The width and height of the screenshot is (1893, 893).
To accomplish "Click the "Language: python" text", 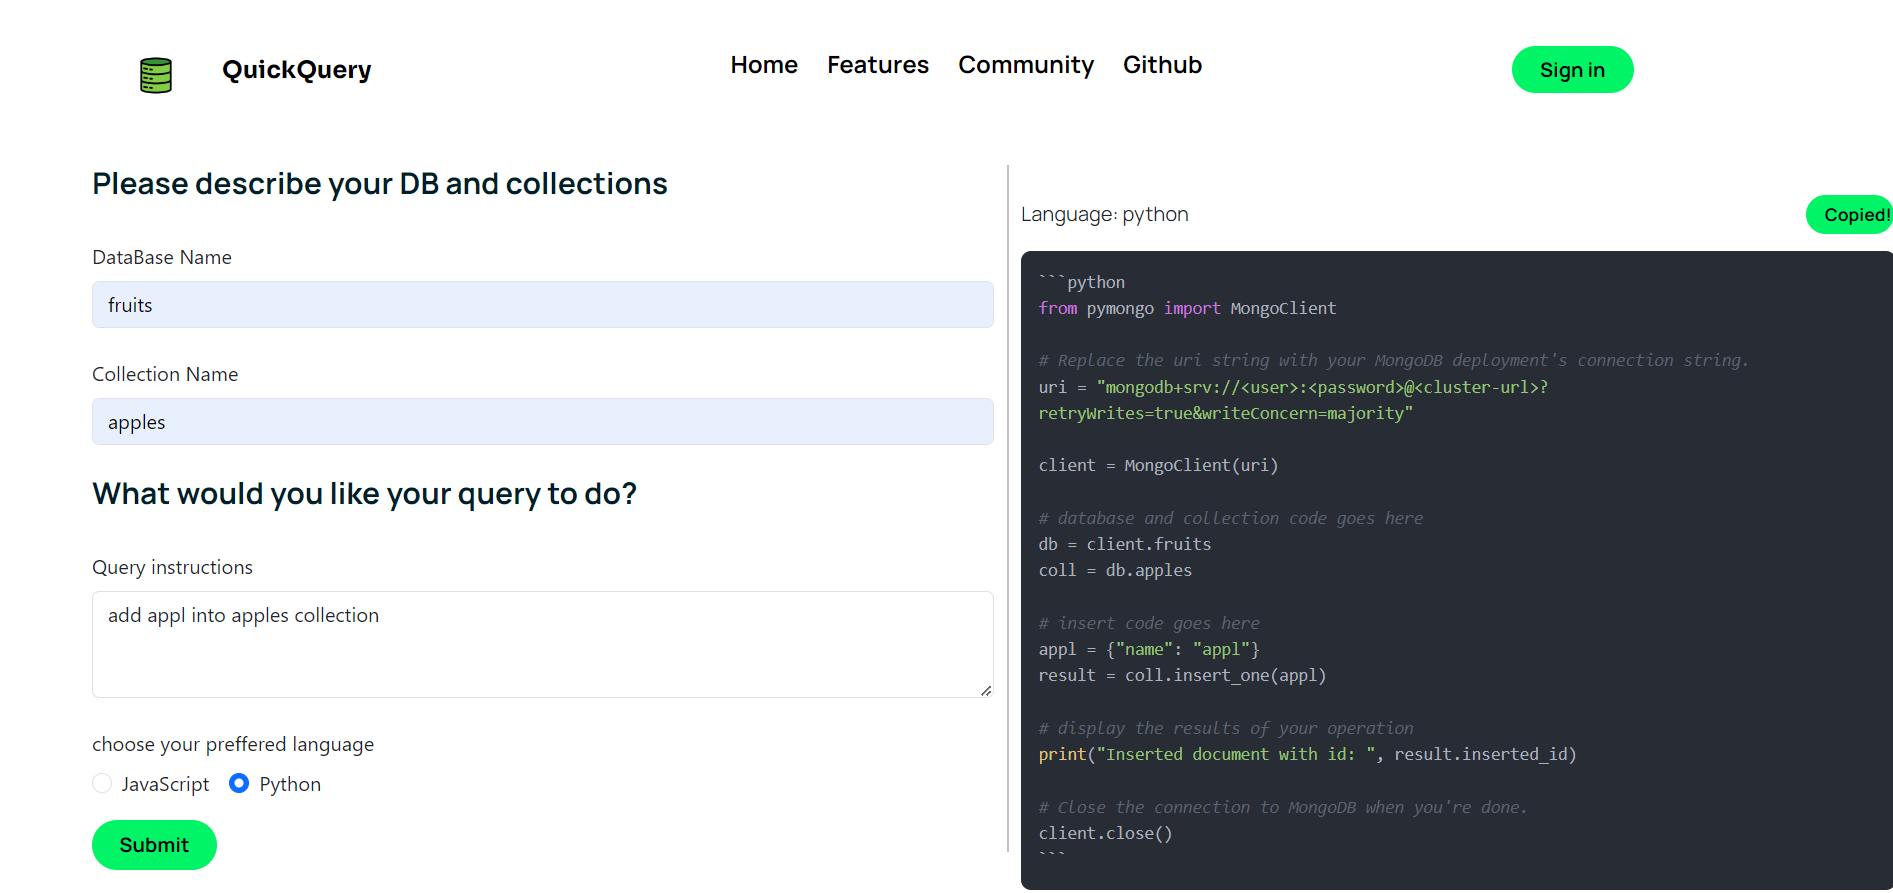I will click(x=1104, y=215).
